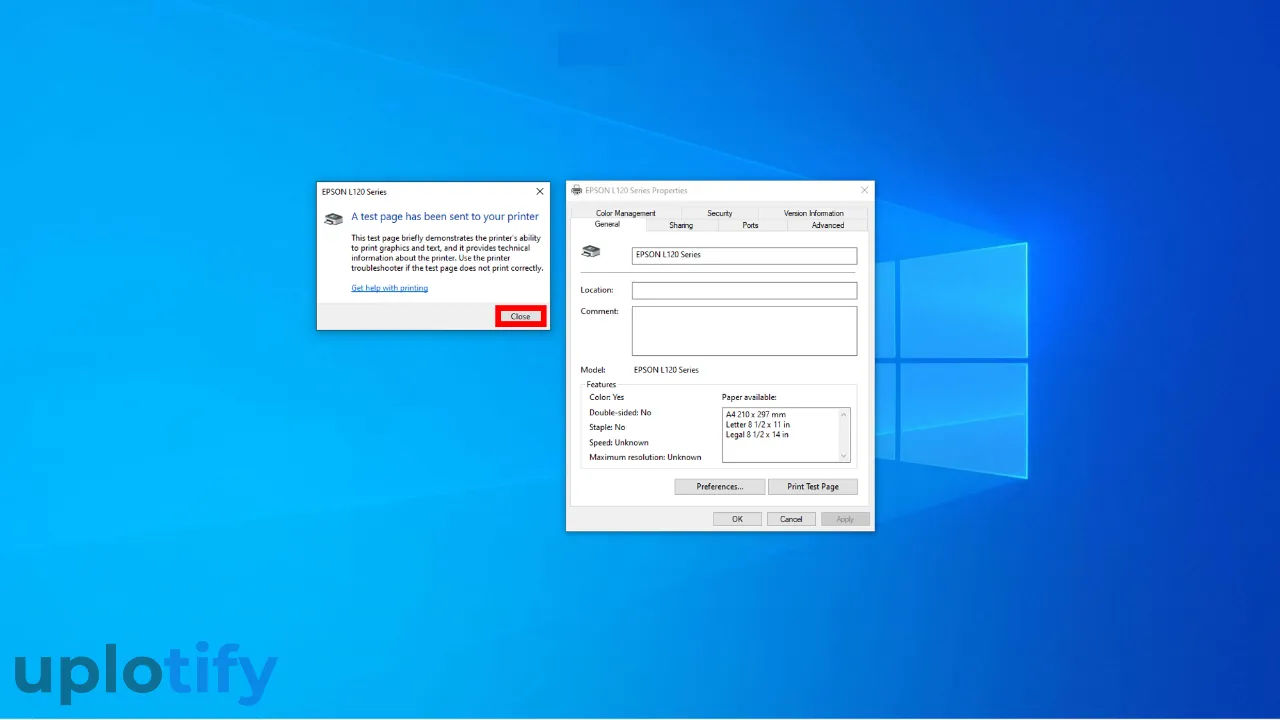Close the EPSON L120 Series dialog with X

click(x=540, y=191)
